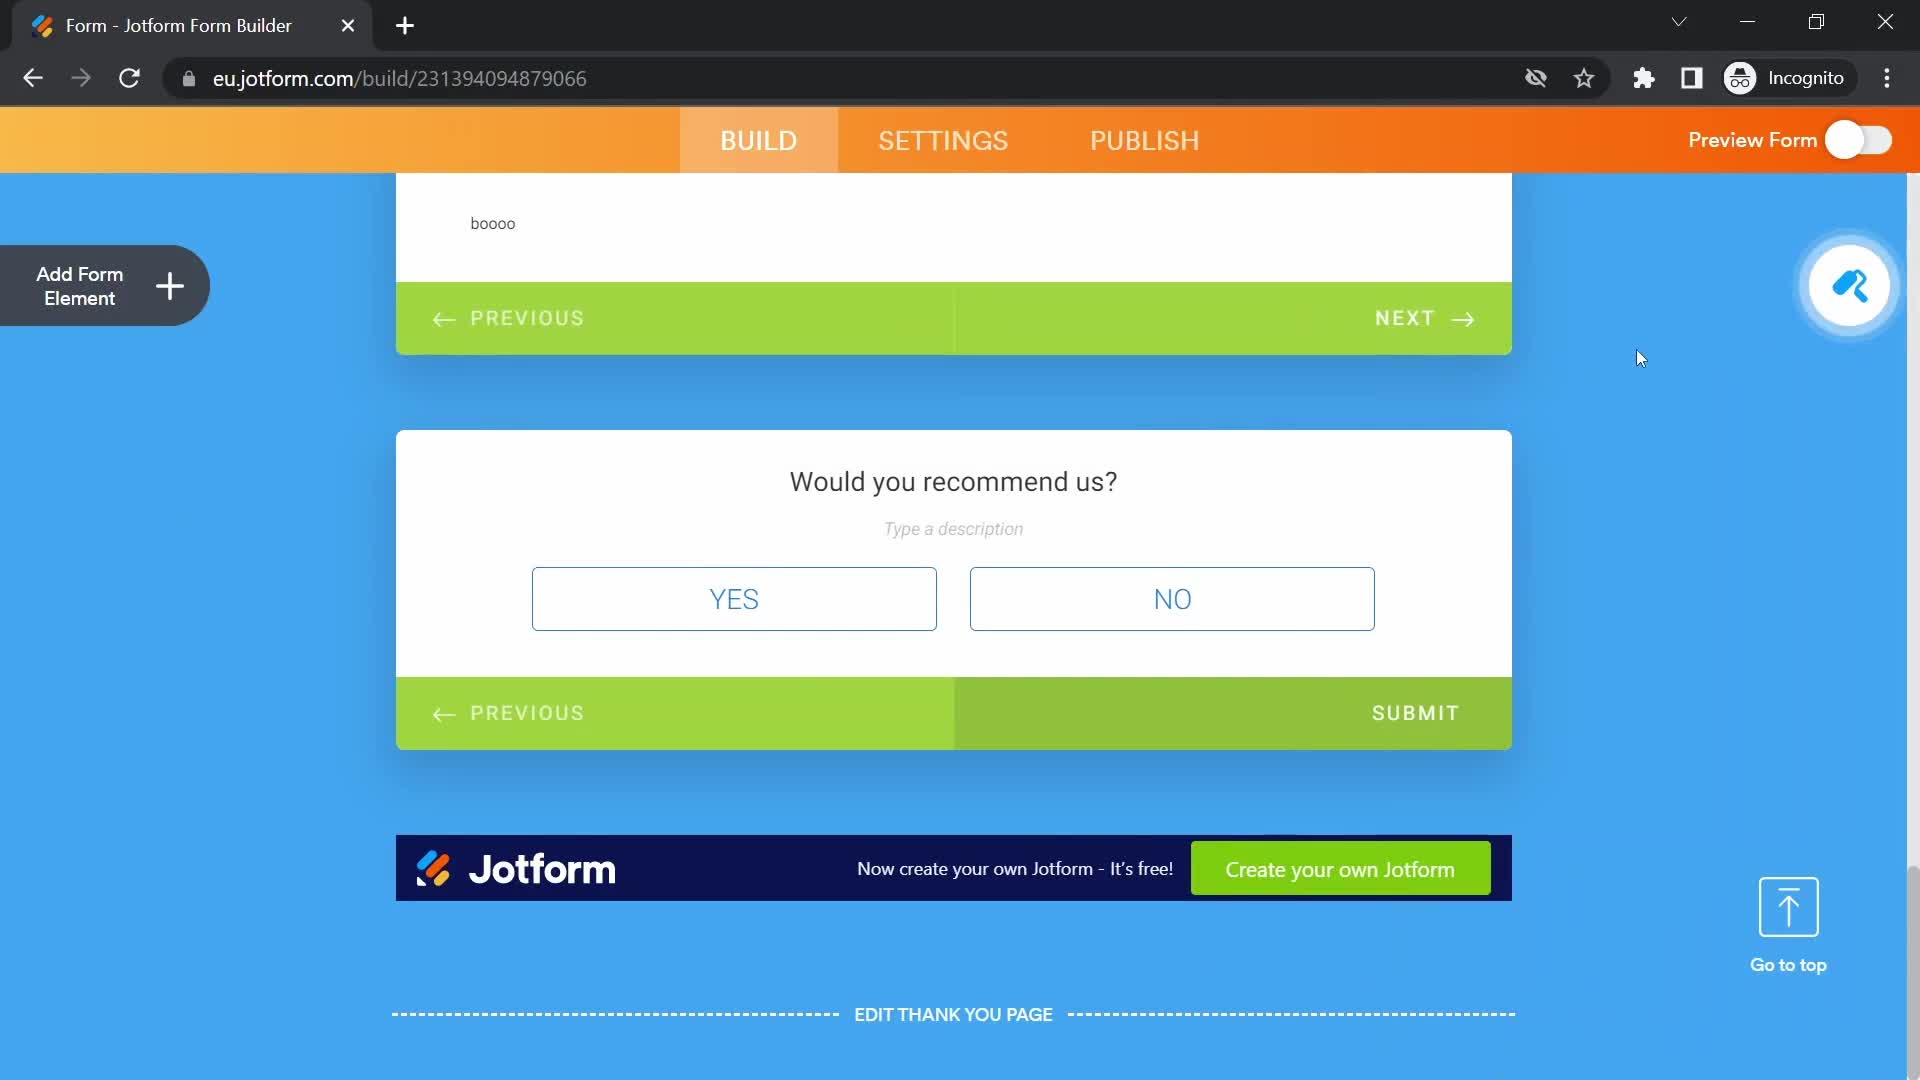Click the Add Form Element plus icon
This screenshot has width=1920, height=1080.
click(169, 285)
